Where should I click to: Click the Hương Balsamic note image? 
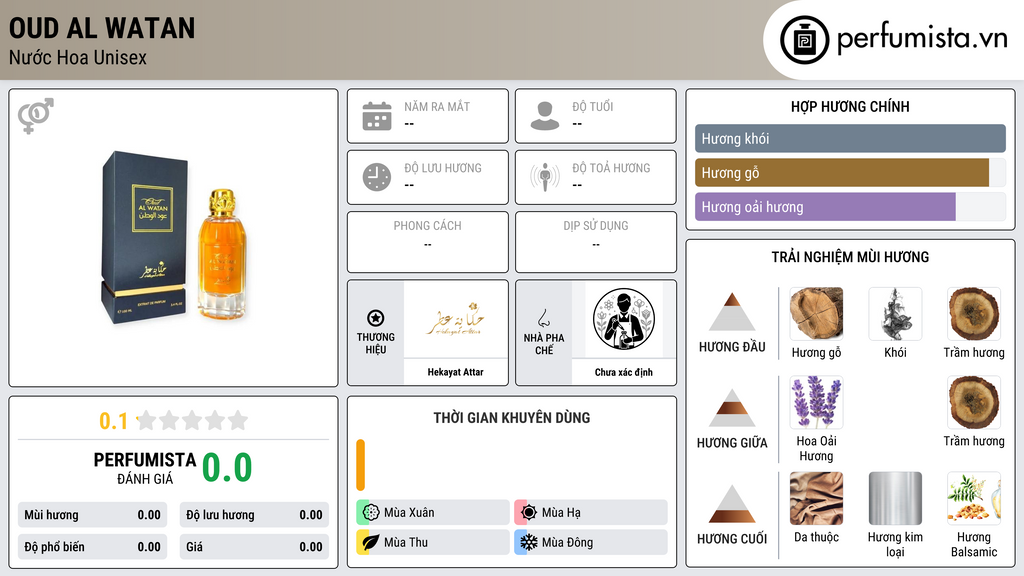(974, 498)
